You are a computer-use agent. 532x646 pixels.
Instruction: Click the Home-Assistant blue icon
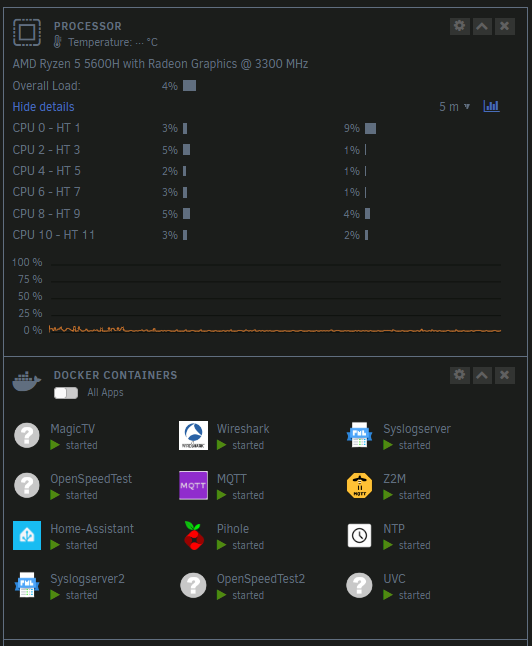click(x=27, y=536)
